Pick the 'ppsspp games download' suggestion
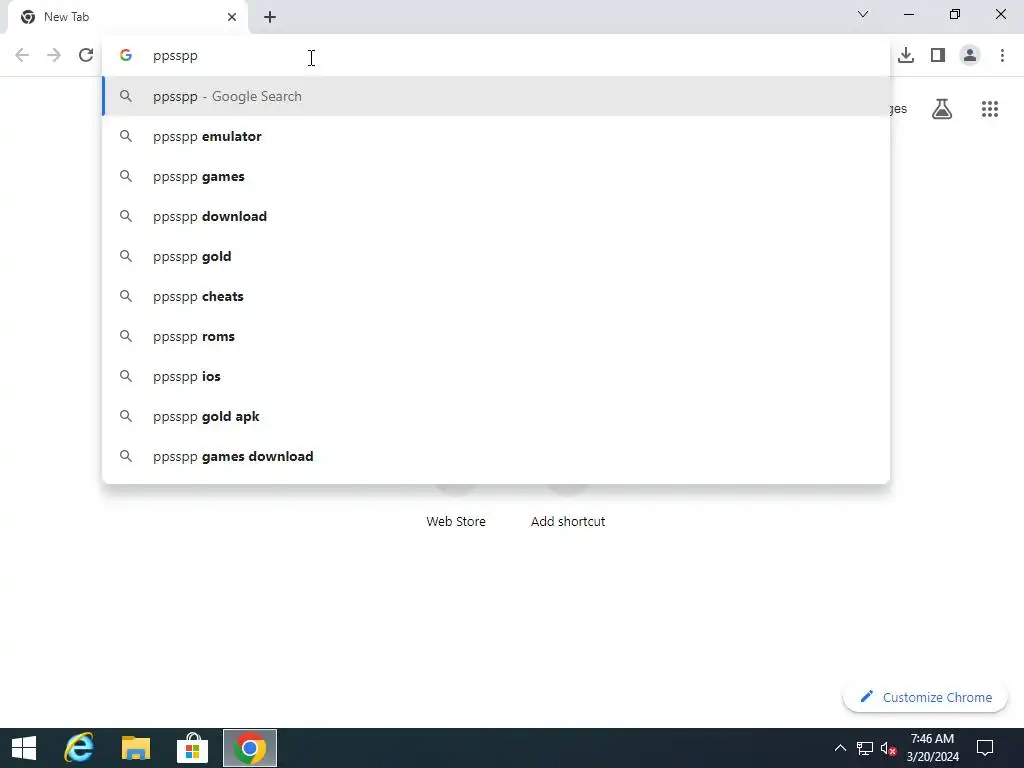 coord(496,456)
